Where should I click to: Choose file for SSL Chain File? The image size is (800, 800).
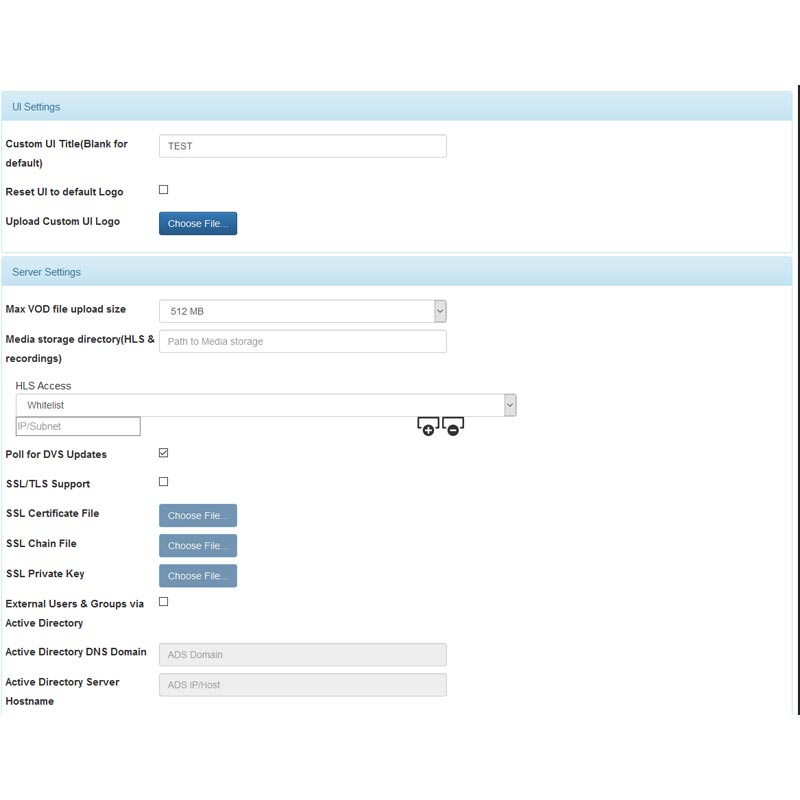198,546
